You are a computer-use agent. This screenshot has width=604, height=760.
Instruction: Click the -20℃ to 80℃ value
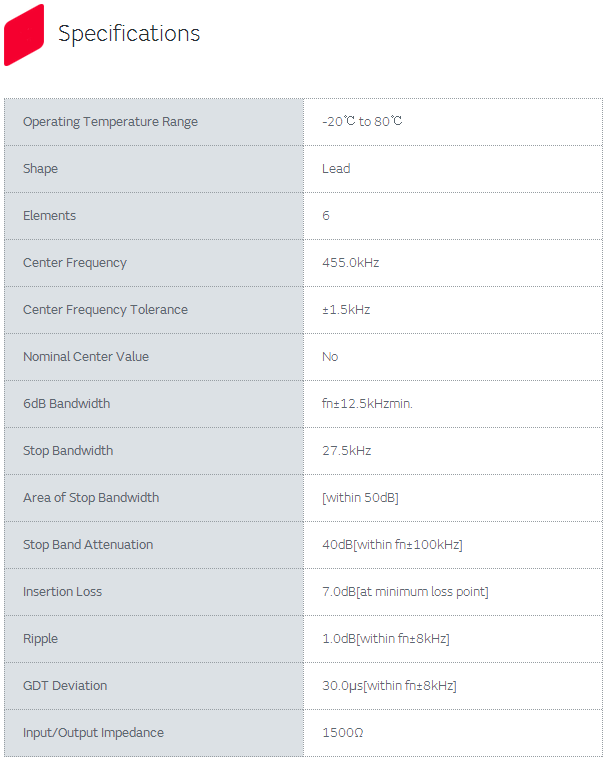pos(362,122)
